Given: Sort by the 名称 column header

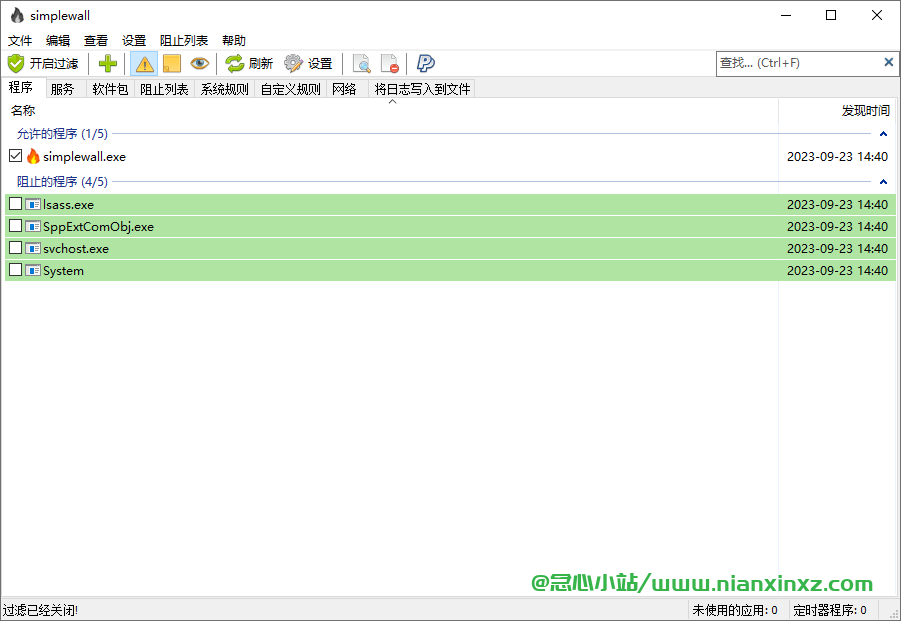Looking at the screenshot, I should tap(23, 110).
